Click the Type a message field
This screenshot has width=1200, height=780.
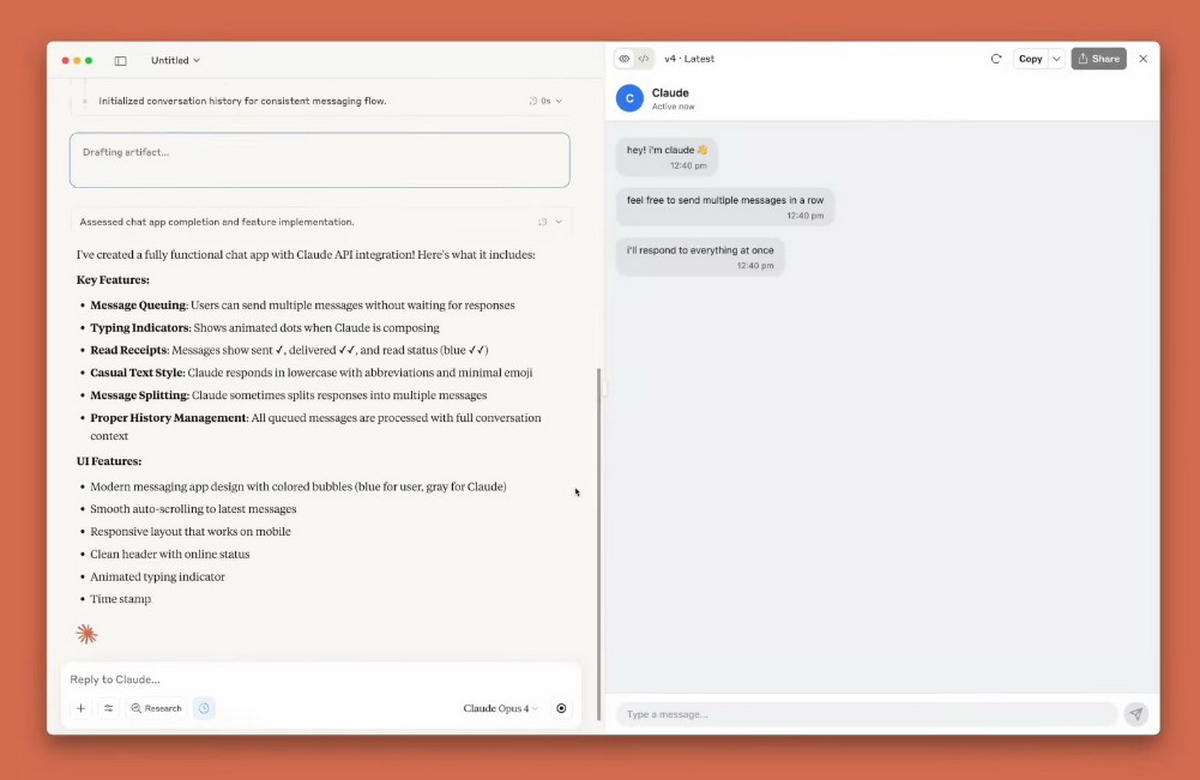(x=866, y=714)
